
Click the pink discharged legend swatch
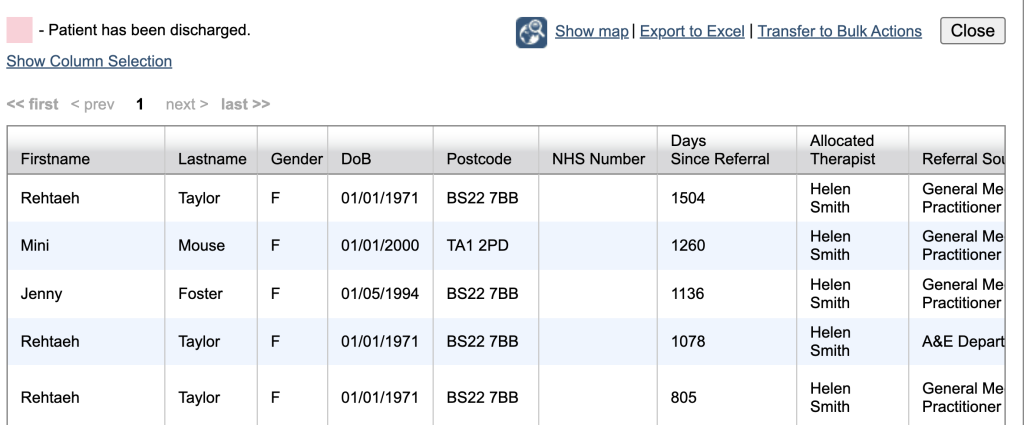19,31
